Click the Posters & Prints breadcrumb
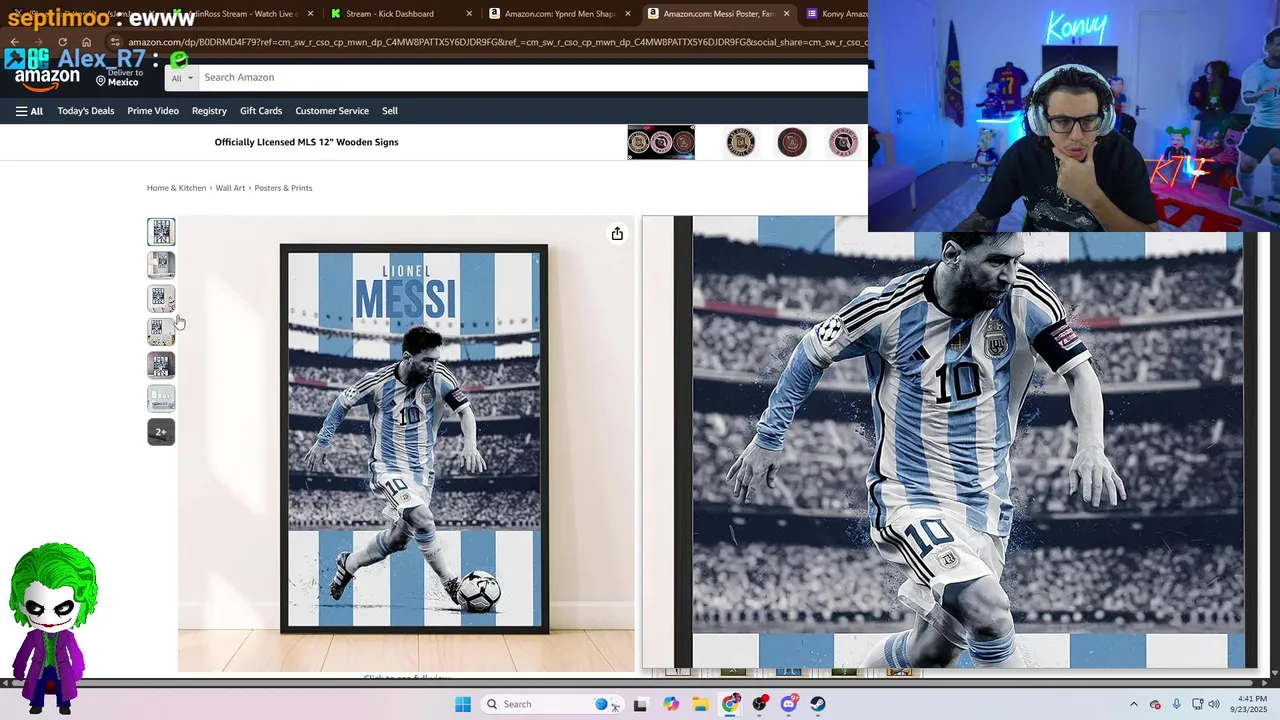The image size is (1280, 720). coord(283,188)
